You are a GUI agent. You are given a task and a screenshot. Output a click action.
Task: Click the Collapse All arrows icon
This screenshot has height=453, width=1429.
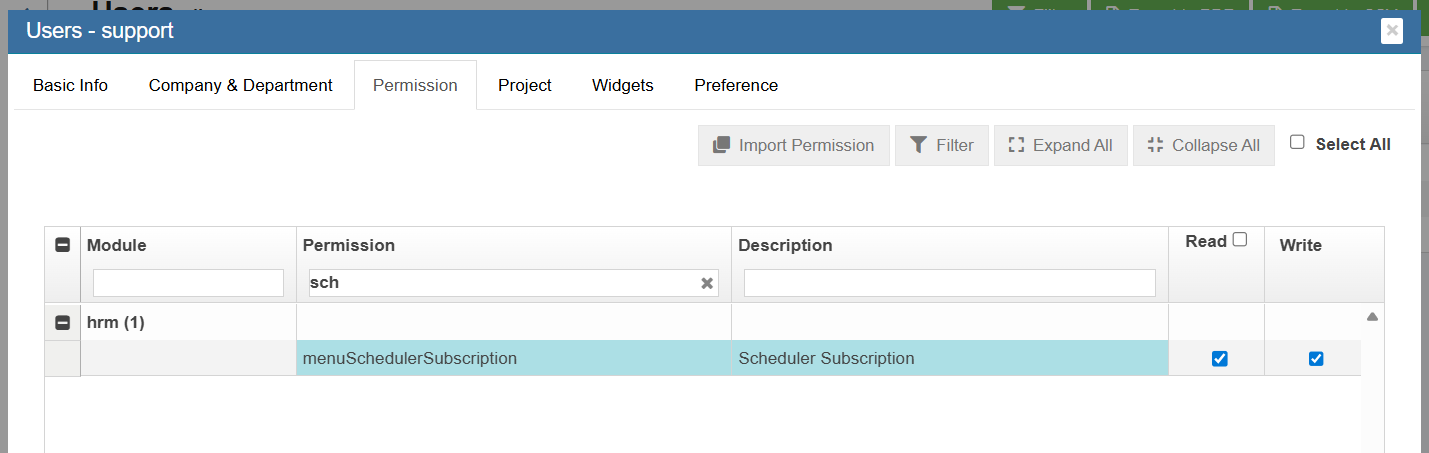tap(1155, 145)
